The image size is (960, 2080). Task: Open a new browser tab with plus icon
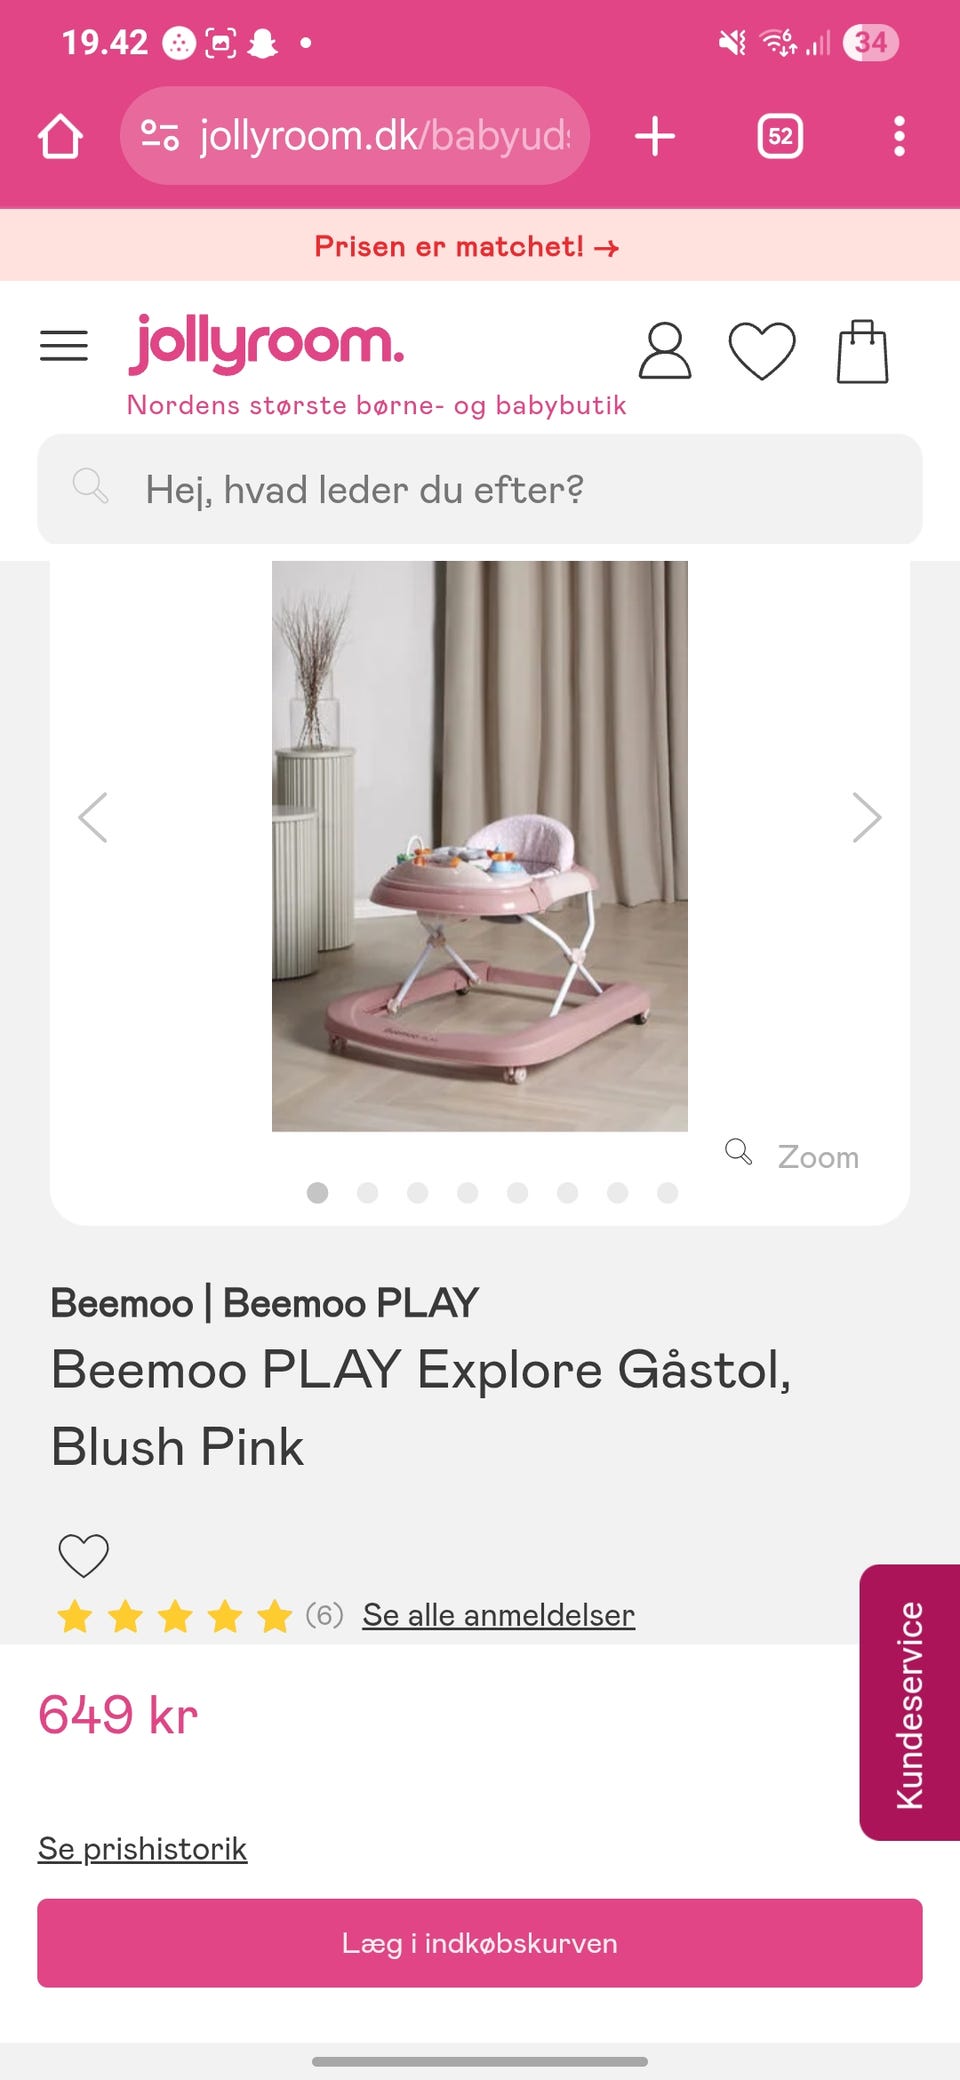pyautogui.click(x=655, y=136)
